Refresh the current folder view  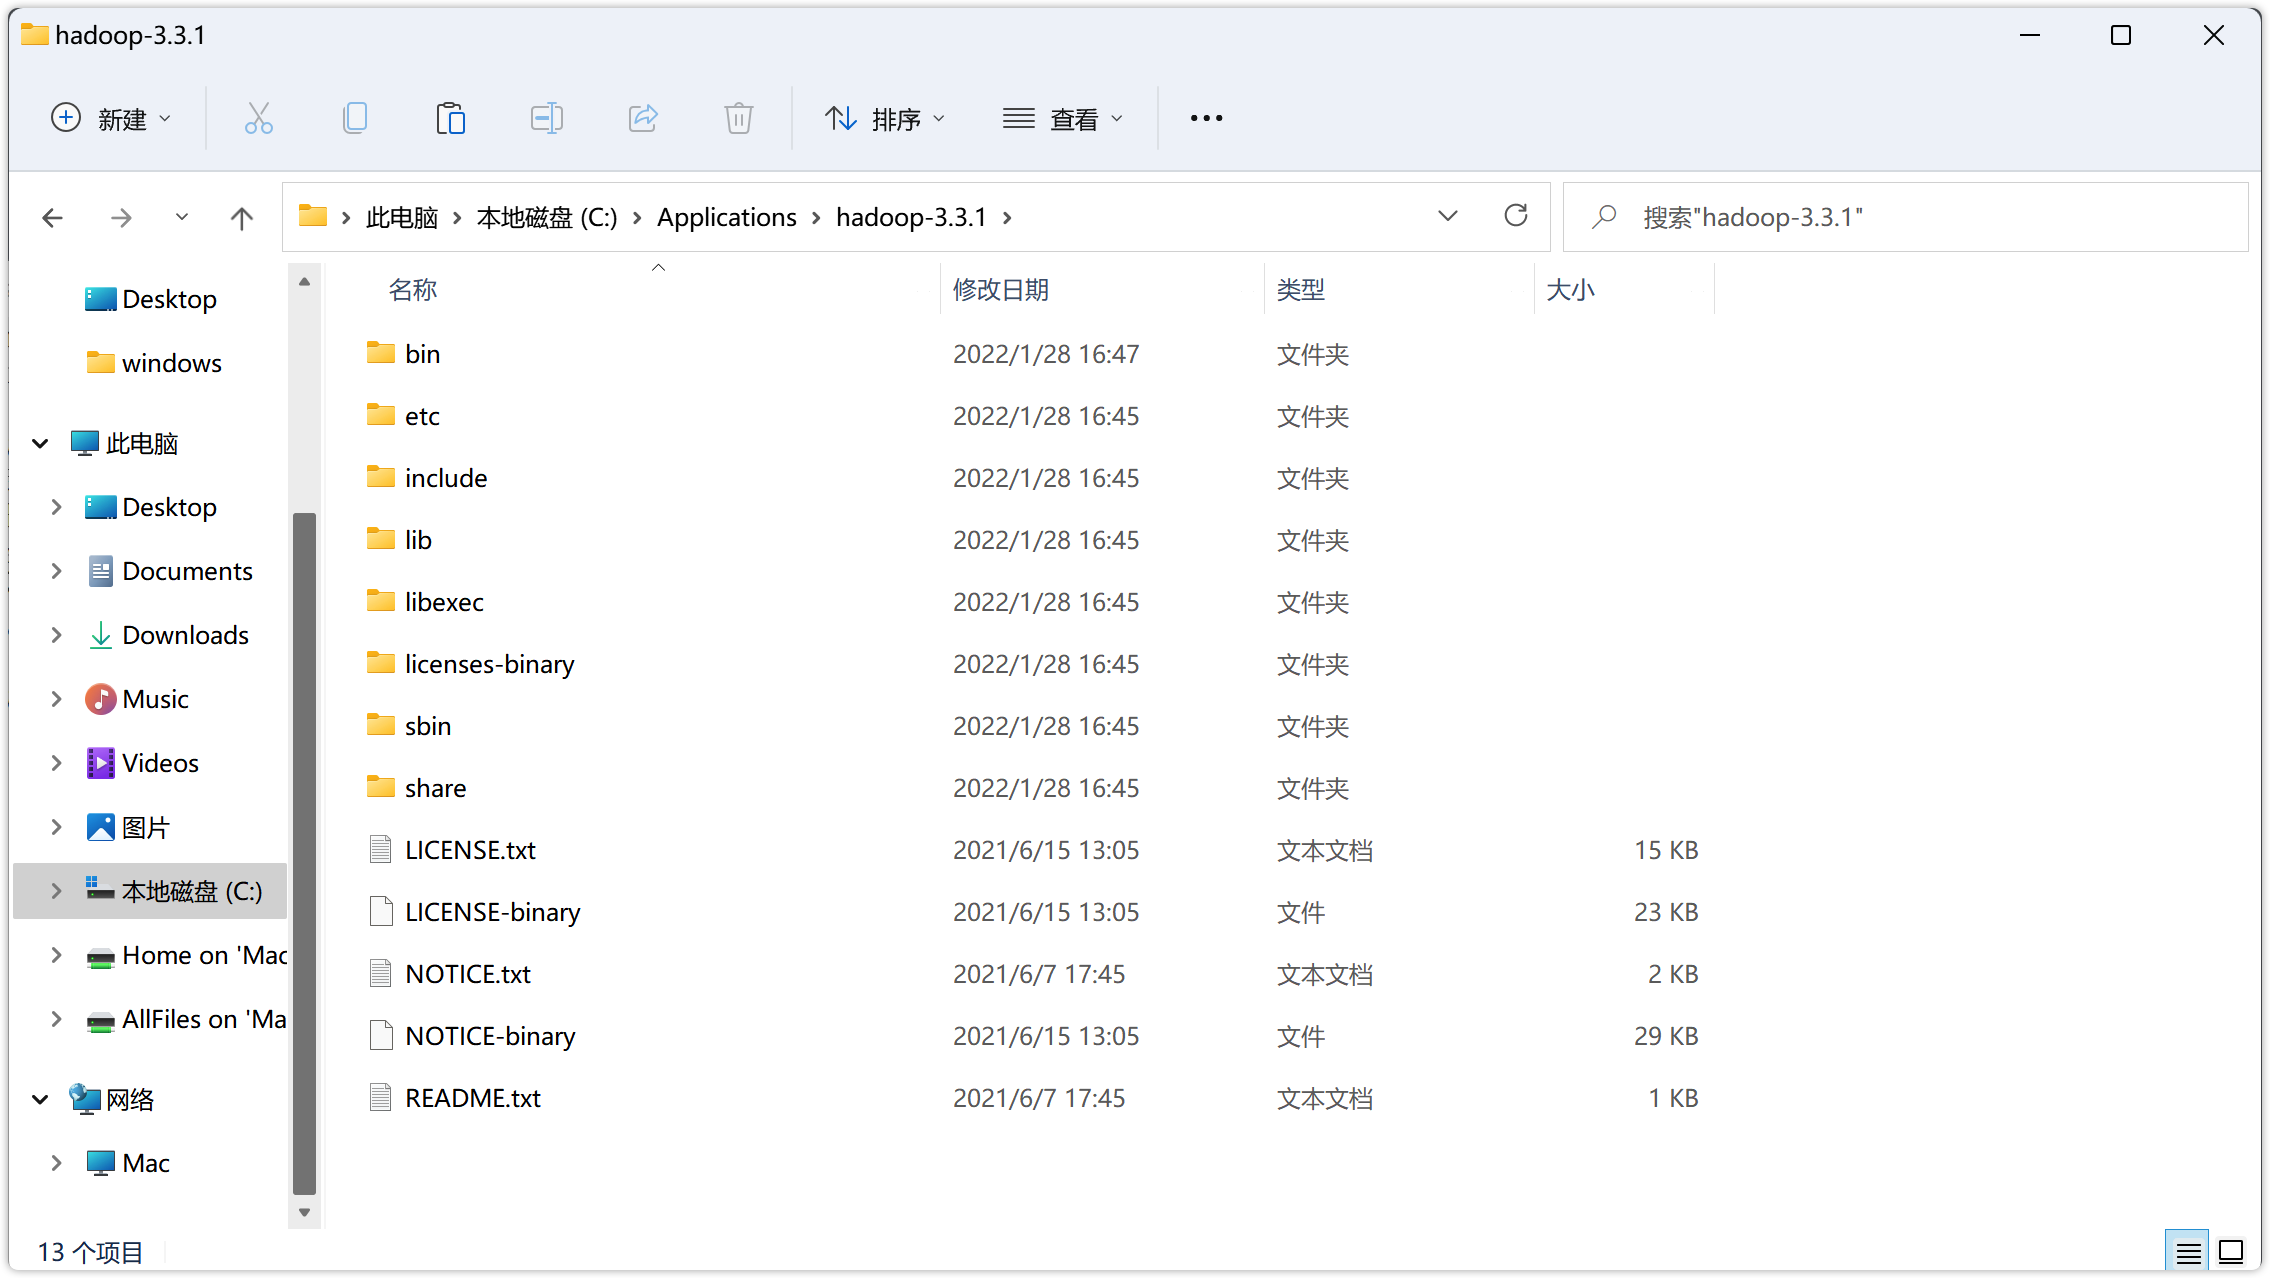(x=1515, y=216)
